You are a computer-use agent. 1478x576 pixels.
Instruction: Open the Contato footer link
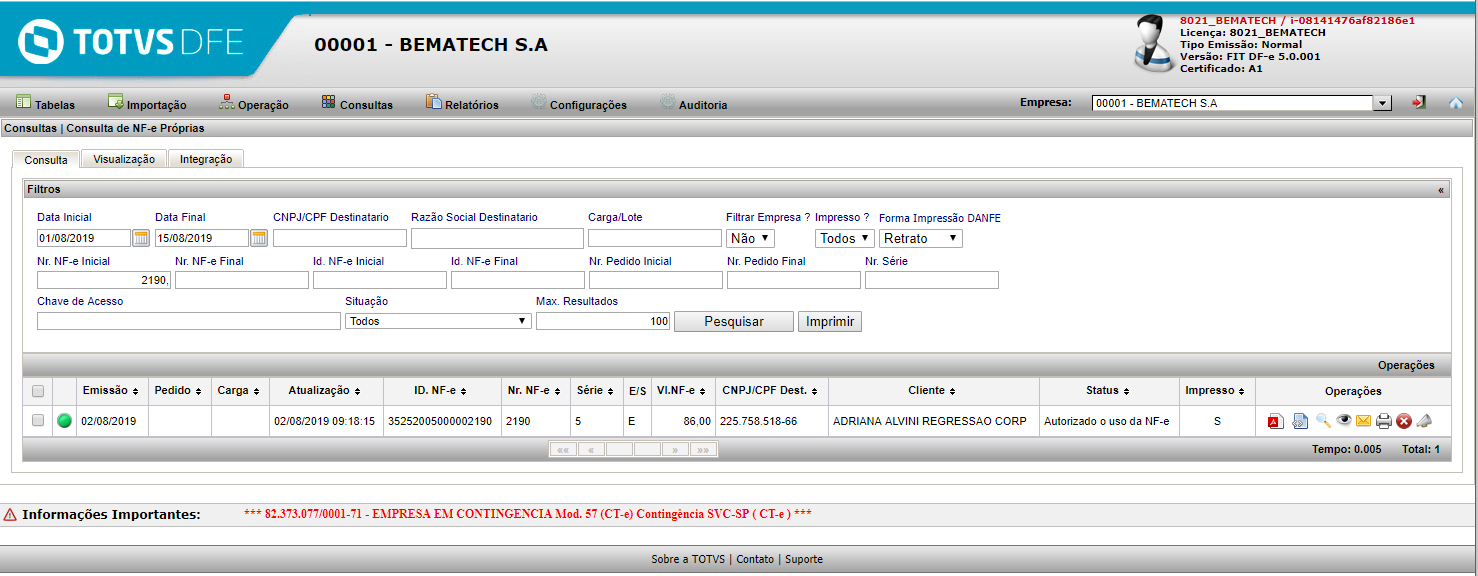pos(755,559)
